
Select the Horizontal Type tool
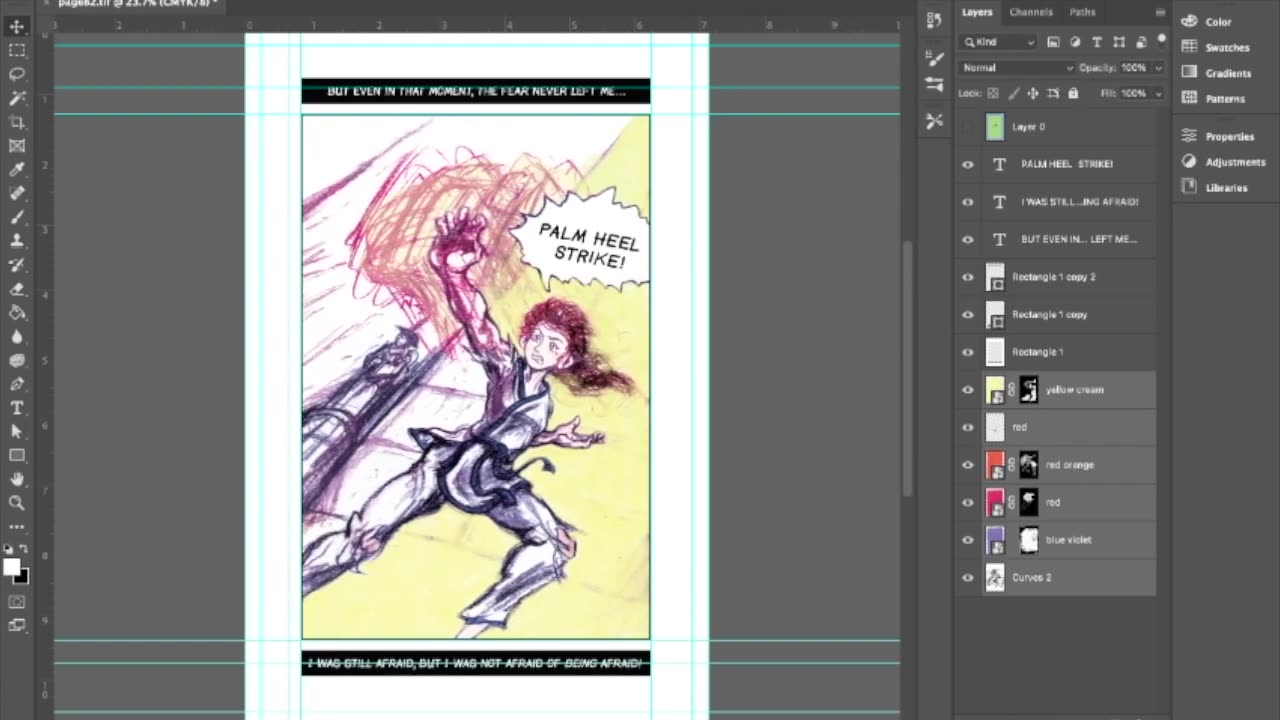(x=17, y=408)
